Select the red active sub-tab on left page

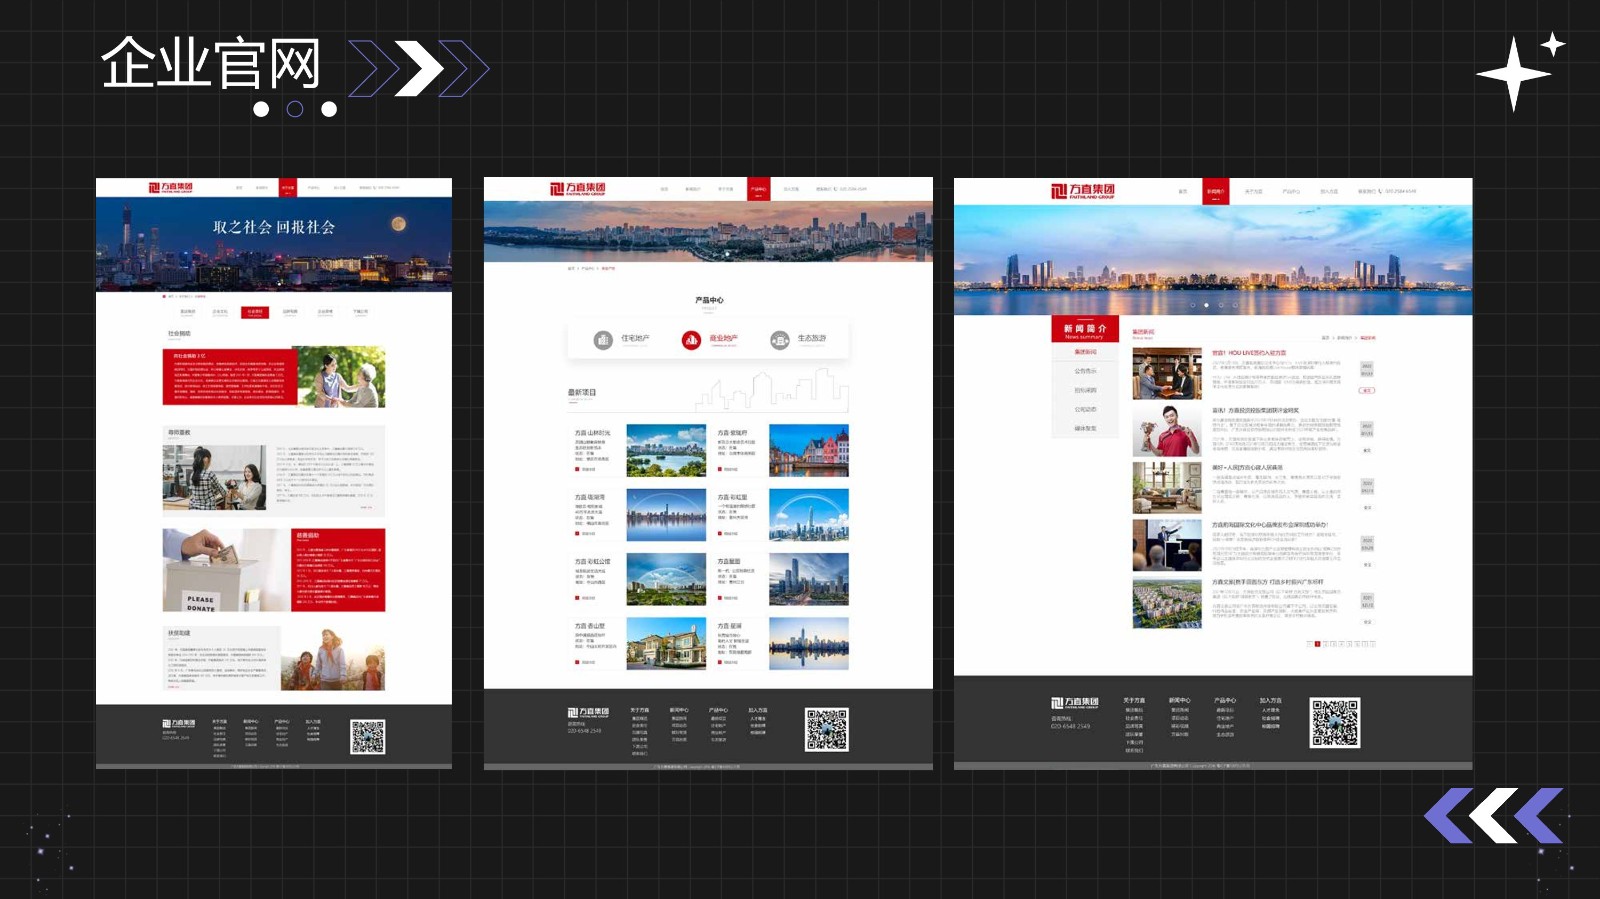tap(254, 312)
